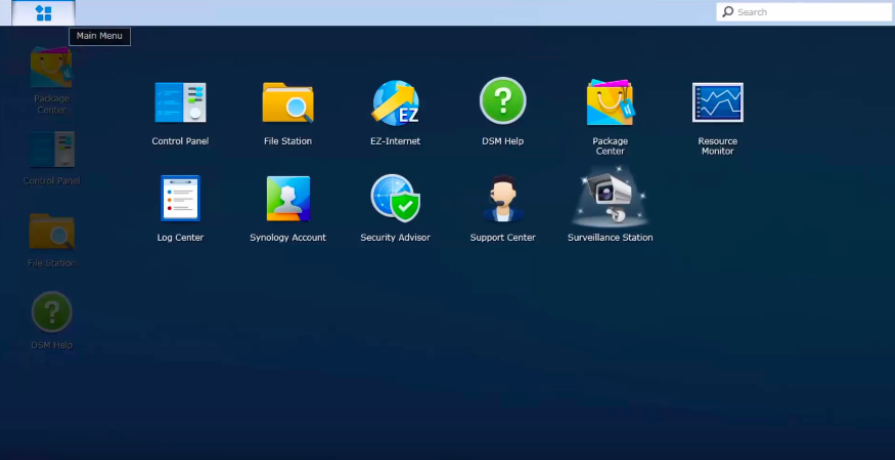Open the Main Menu button
Viewport: 895px width, 460px height.
(43, 13)
